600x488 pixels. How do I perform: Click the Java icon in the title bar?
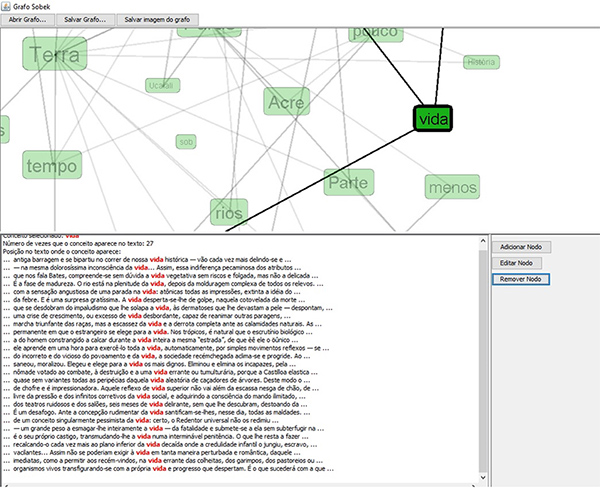(6, 6)
